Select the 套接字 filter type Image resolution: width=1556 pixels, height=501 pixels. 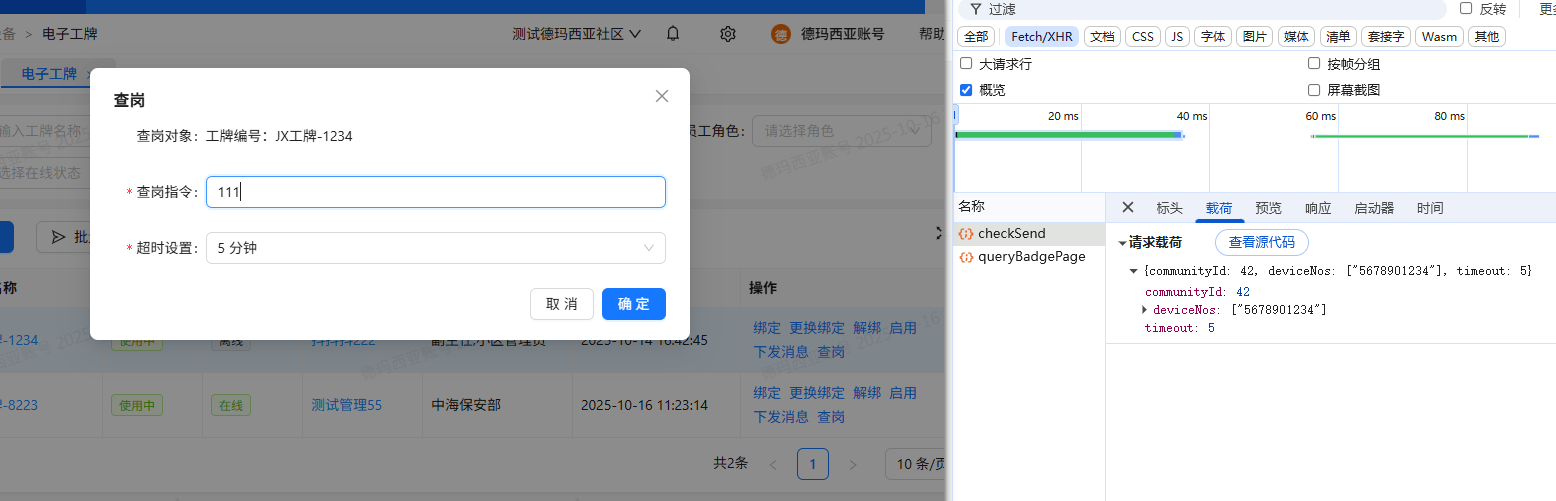1386,37
